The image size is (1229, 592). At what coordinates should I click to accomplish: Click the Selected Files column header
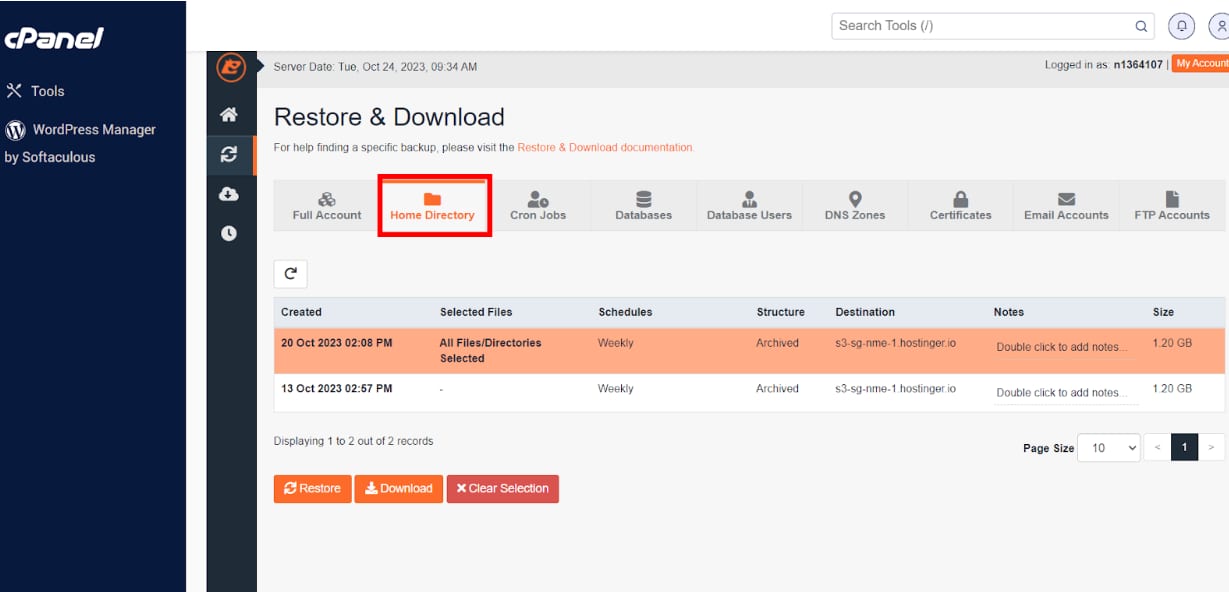click(x=476, y=312)
